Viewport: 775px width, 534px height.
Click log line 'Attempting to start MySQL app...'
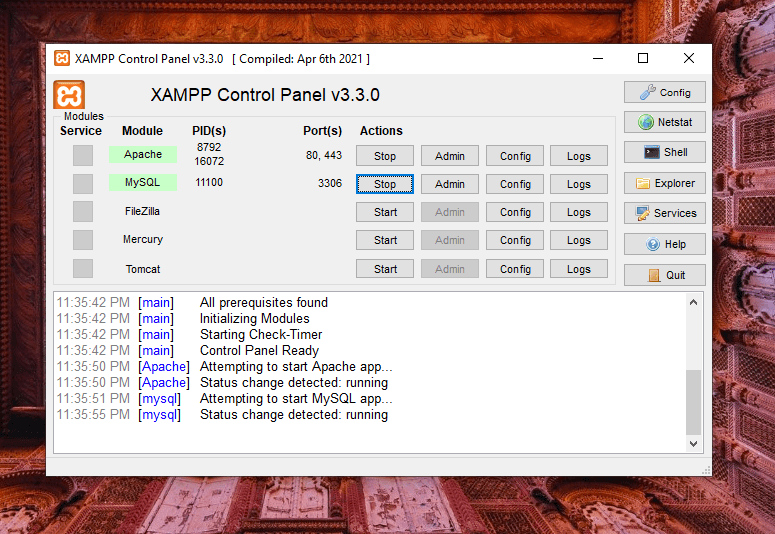(296, 399)
